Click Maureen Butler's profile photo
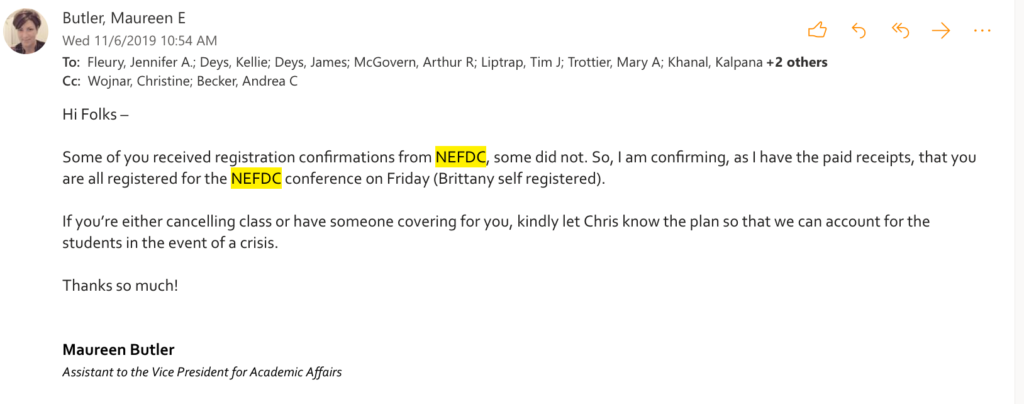Viewport: 1024px width, 404px height. point(26,32)
